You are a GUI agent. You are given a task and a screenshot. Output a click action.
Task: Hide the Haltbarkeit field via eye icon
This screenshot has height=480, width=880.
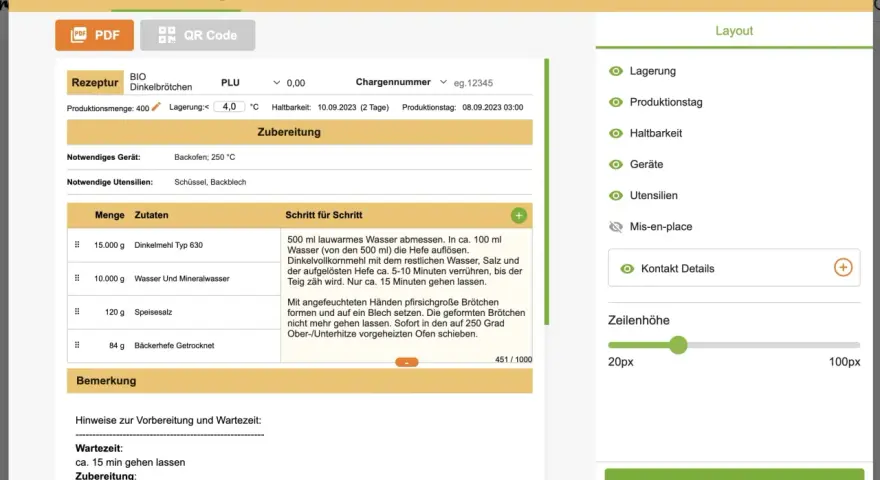pyautogui.click(x=616, y=133)
